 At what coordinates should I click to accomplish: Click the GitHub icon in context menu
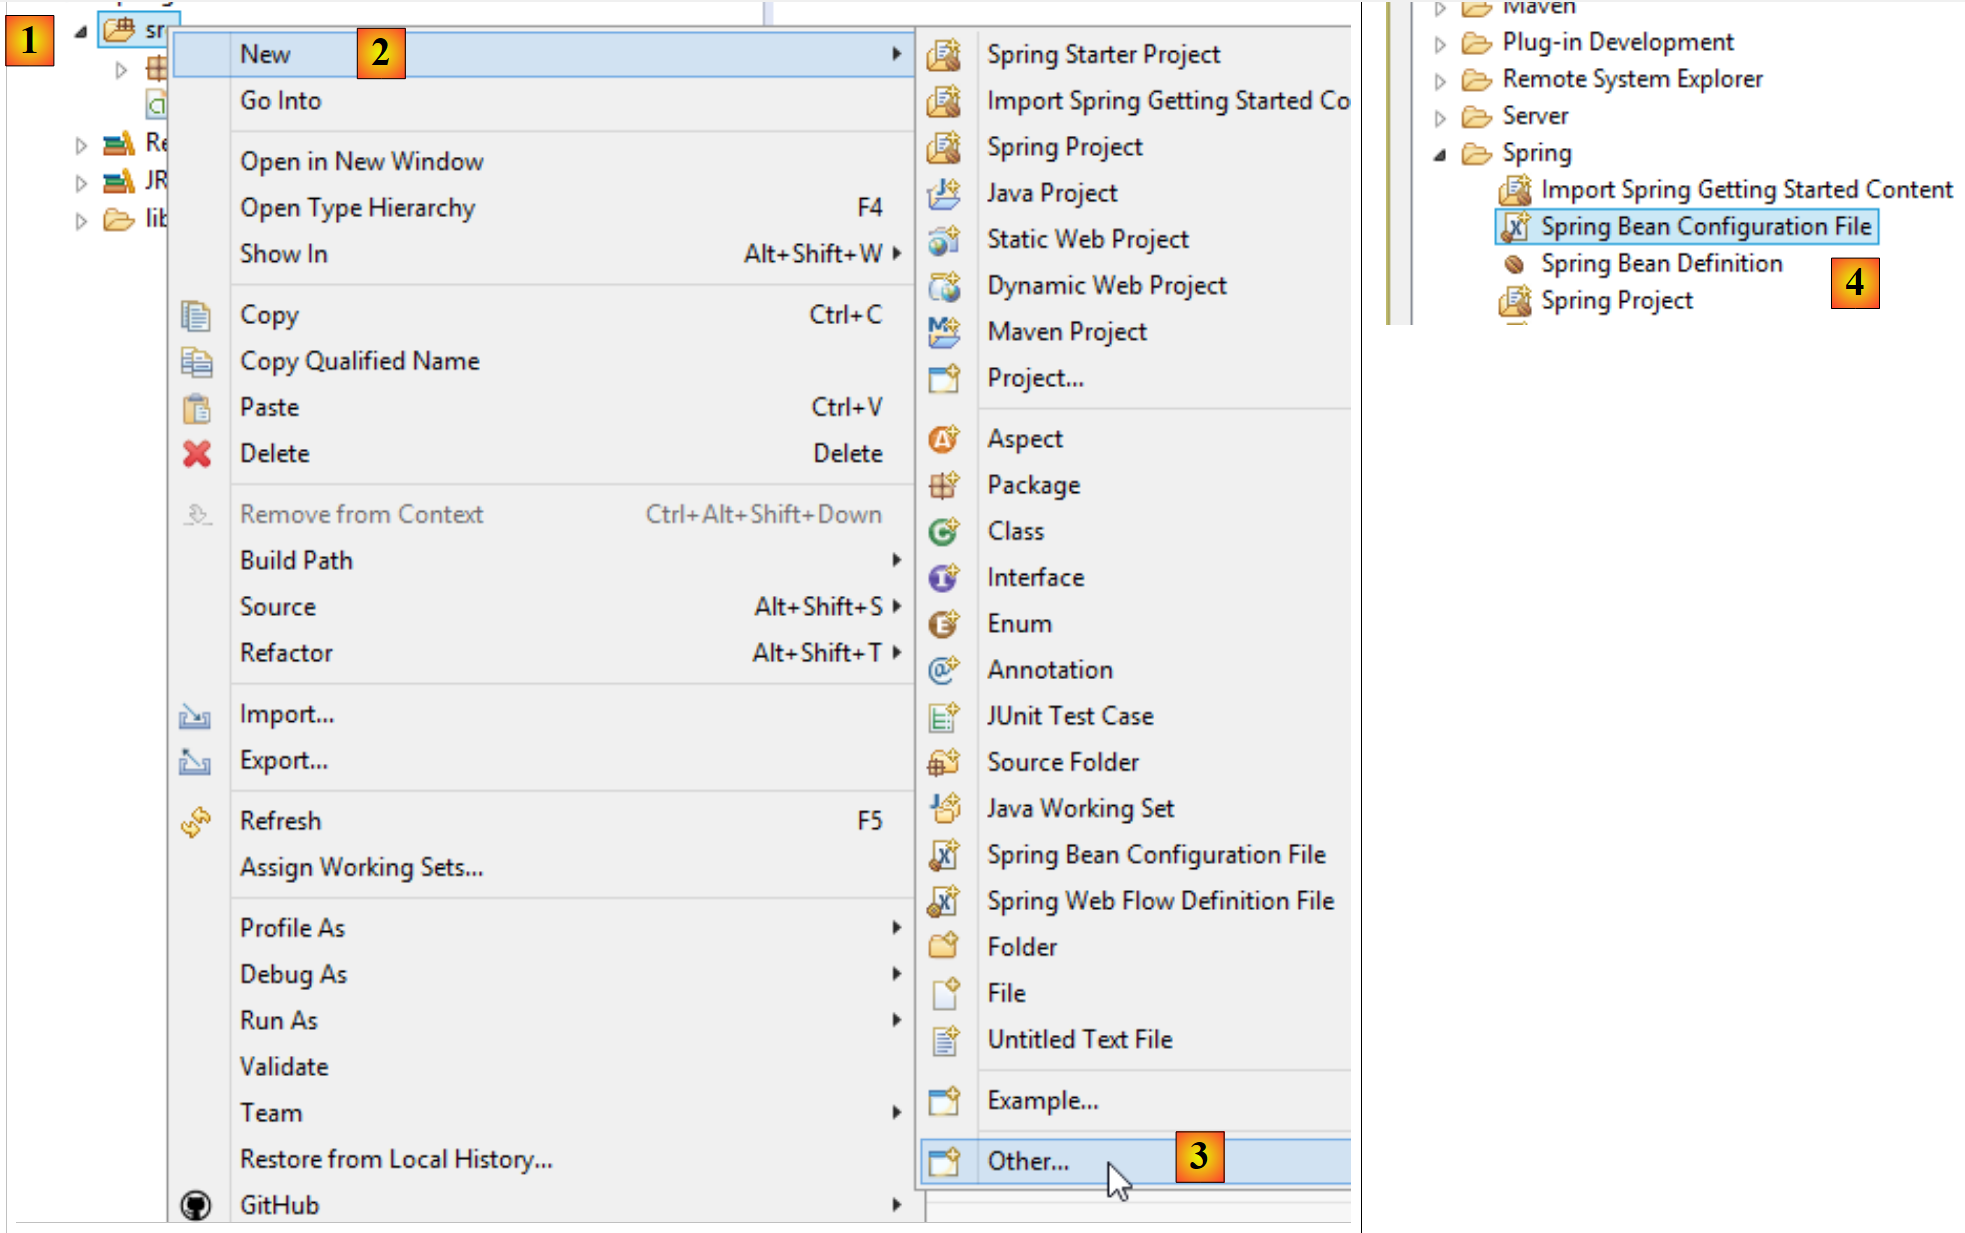(196, 1205)
